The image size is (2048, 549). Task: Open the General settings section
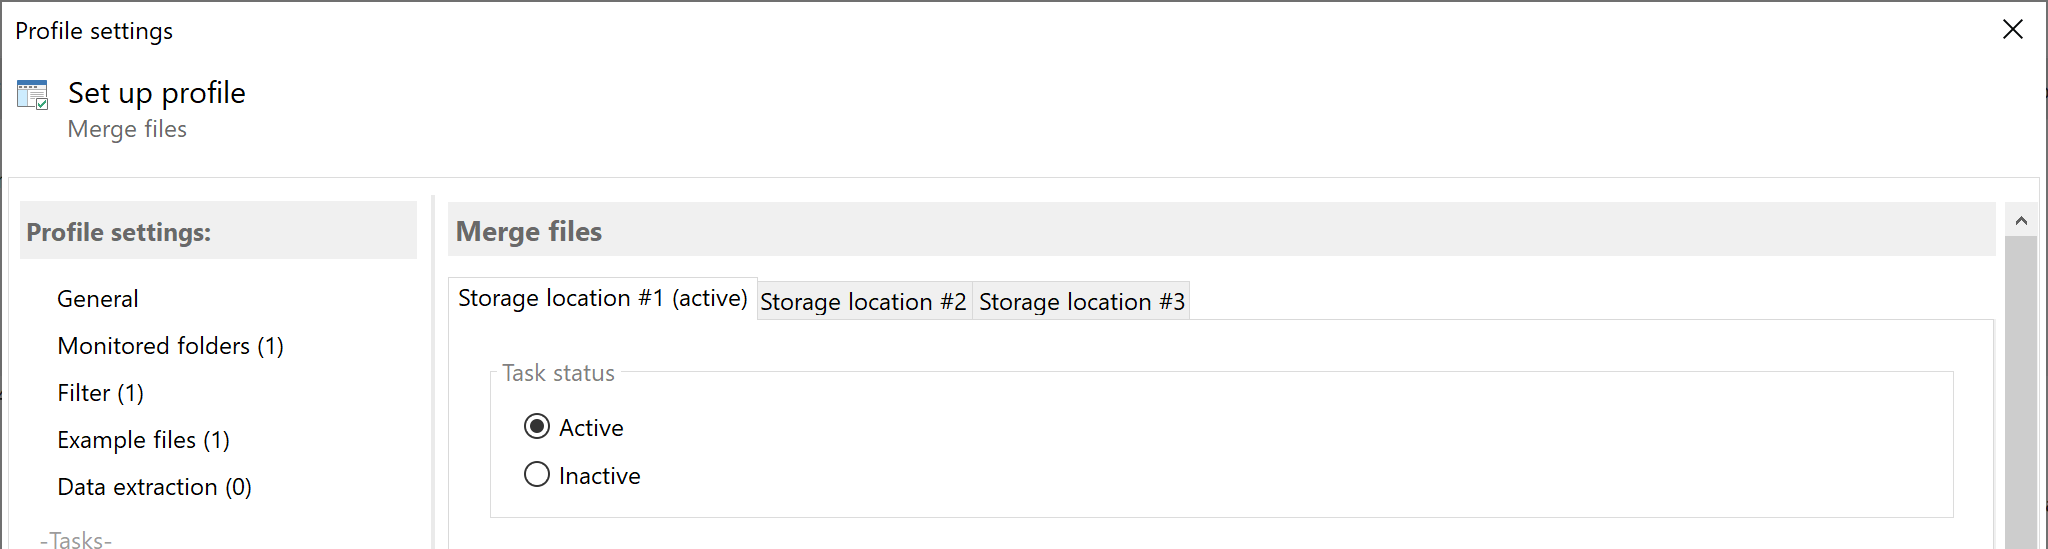(98, 299)
